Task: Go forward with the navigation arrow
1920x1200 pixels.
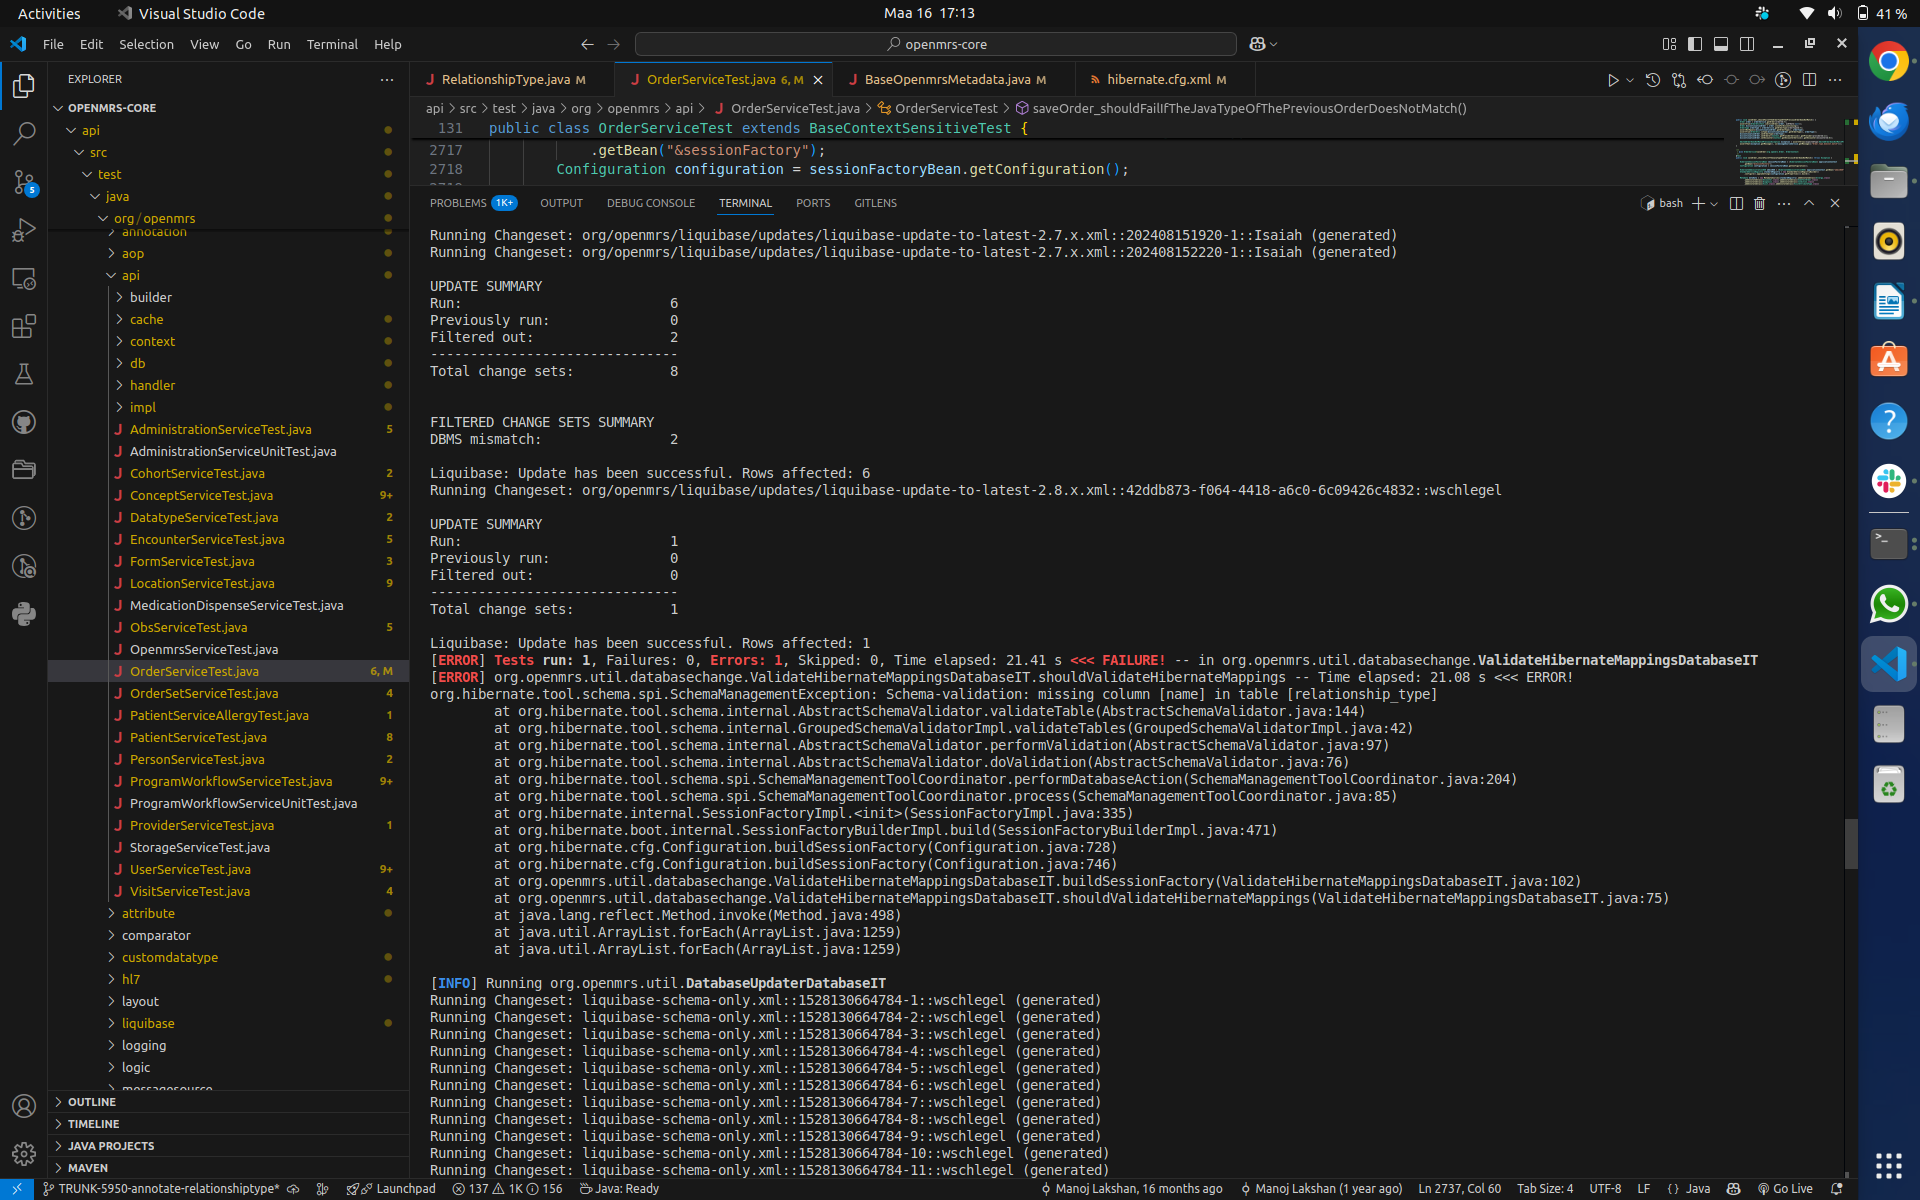Action: [614, 44]
